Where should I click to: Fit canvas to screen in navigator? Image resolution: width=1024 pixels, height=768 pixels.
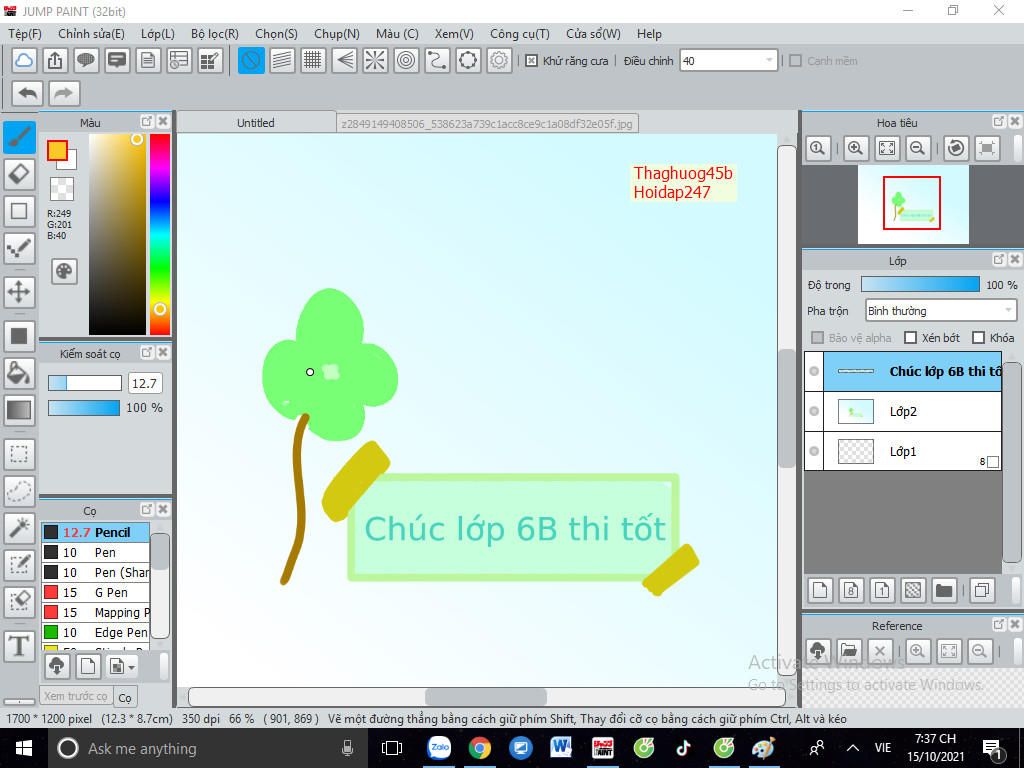tap(887, 148)
